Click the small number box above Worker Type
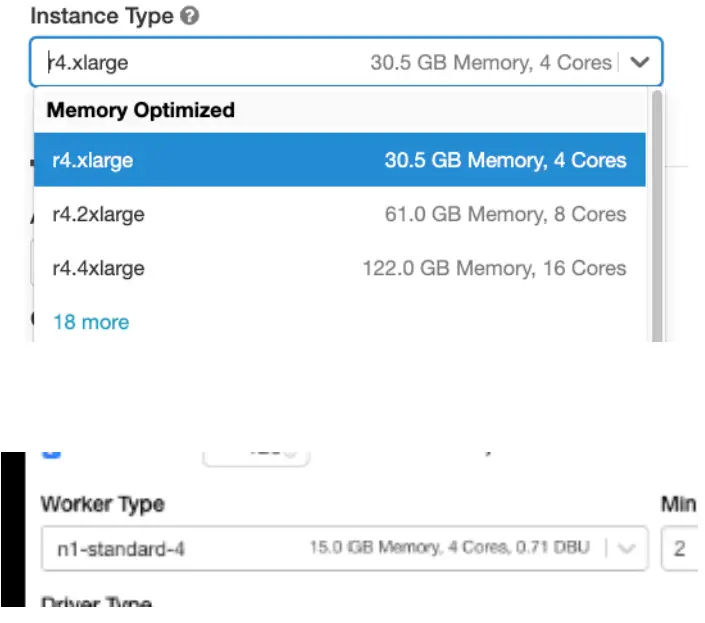This screenshot has height=623, width=705. [256, 456]
